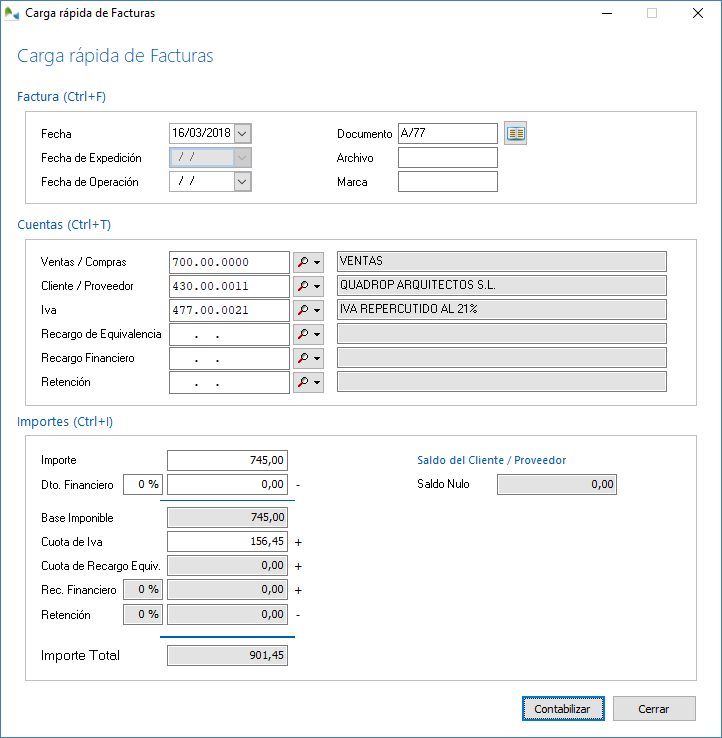Click the search icon for Ventas / Compras account
Screen dimensions: 722x738
click(303, 262)
